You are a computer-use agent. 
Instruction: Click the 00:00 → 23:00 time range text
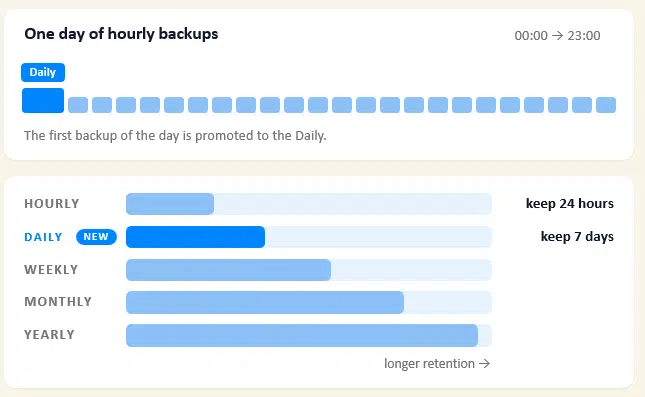[x=557, y=36]
